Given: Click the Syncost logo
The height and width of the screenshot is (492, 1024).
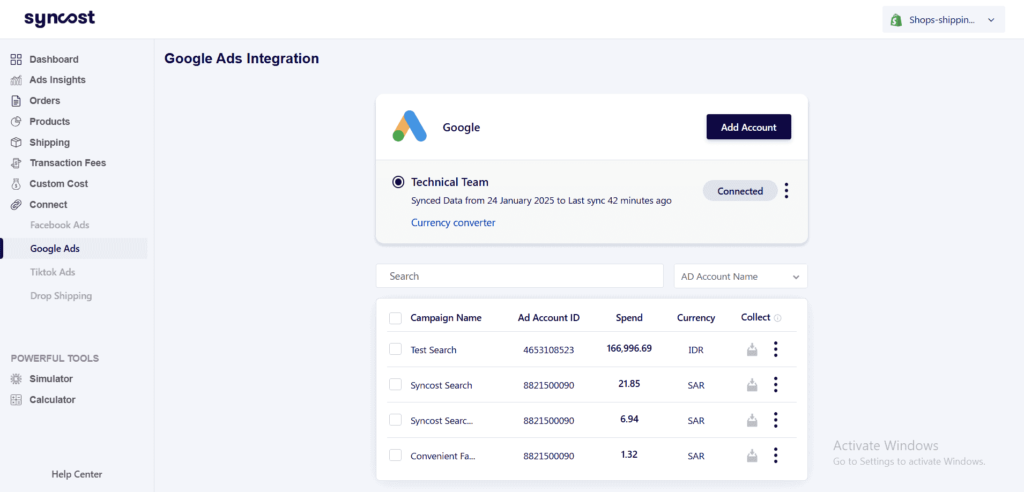Looking at the screenshot, I should click(x=59, y=18).
